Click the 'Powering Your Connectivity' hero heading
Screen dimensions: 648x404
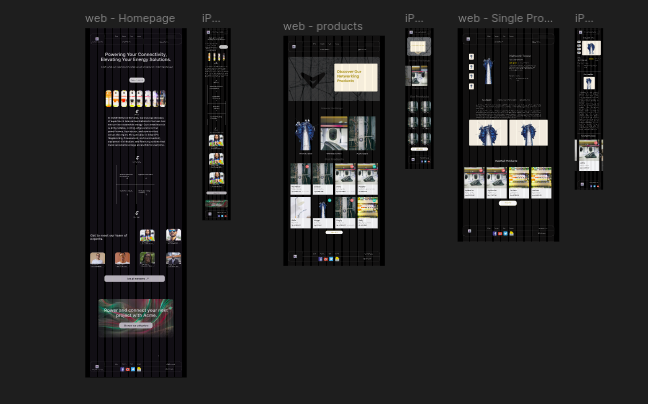(136, 57)
